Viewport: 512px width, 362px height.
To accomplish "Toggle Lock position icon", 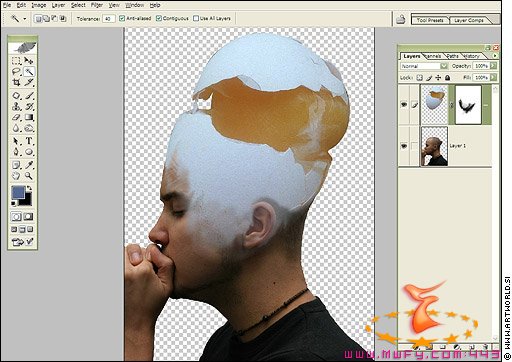I will pos(438,78).
